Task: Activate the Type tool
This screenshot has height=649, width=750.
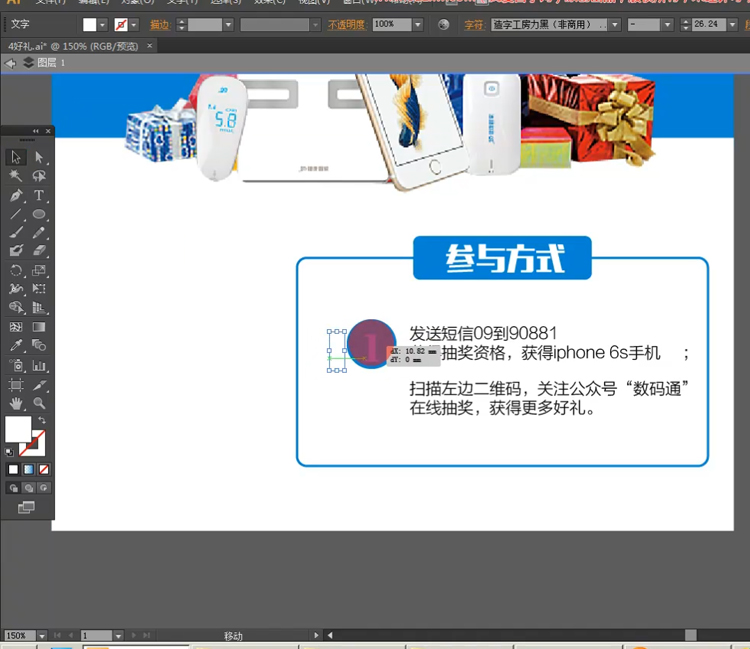Action: tap(40, 195)
